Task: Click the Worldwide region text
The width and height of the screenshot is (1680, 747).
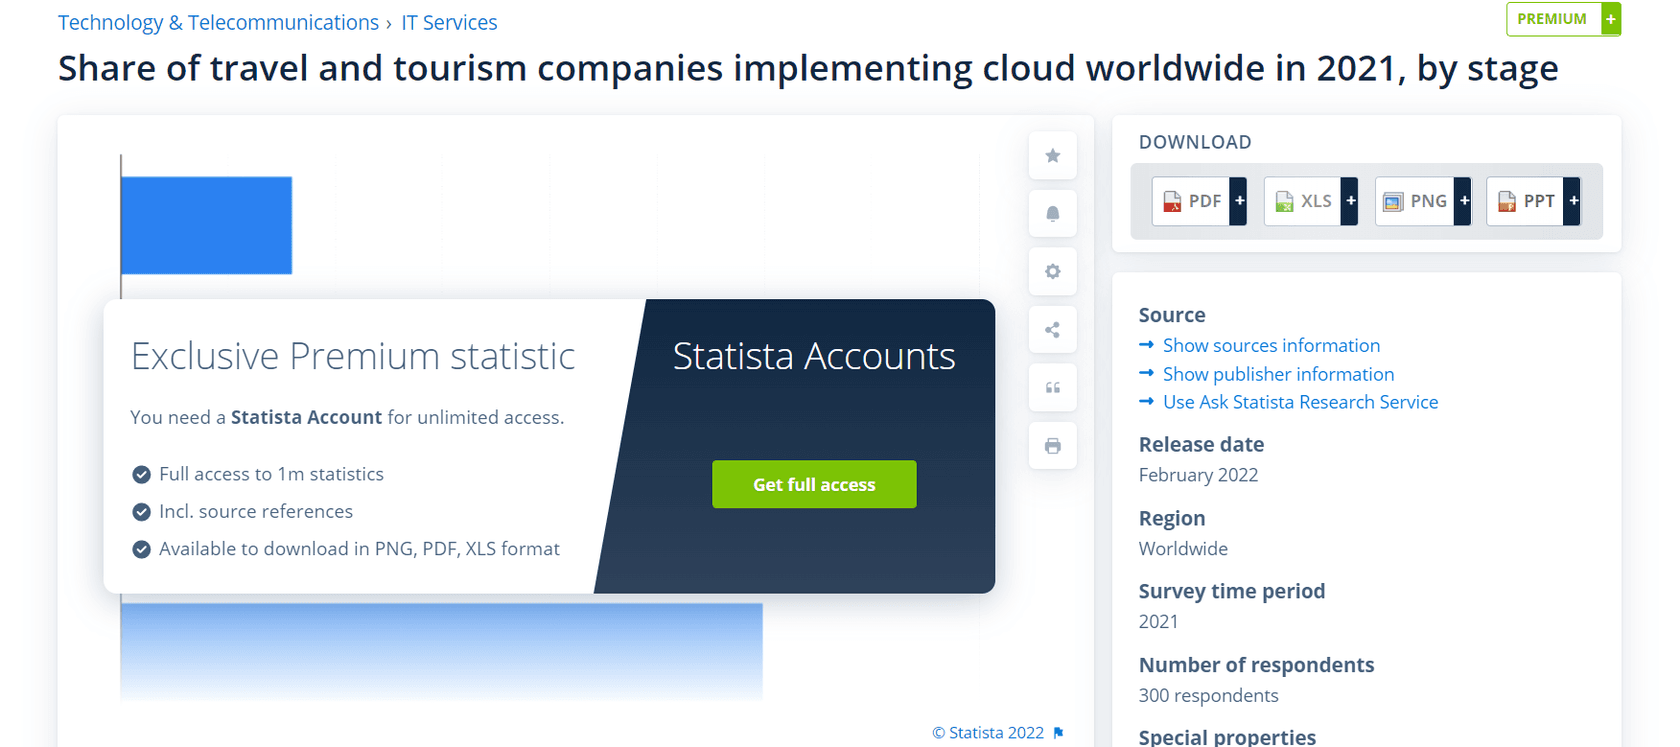Action: 1183,548
